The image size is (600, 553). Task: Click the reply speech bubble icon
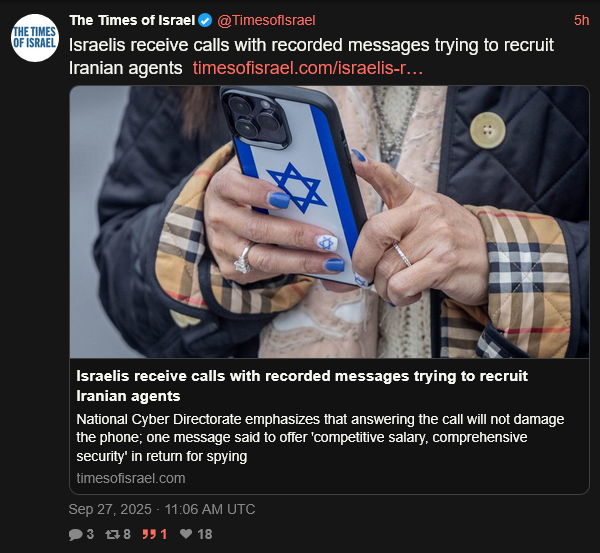pos(75,534)
